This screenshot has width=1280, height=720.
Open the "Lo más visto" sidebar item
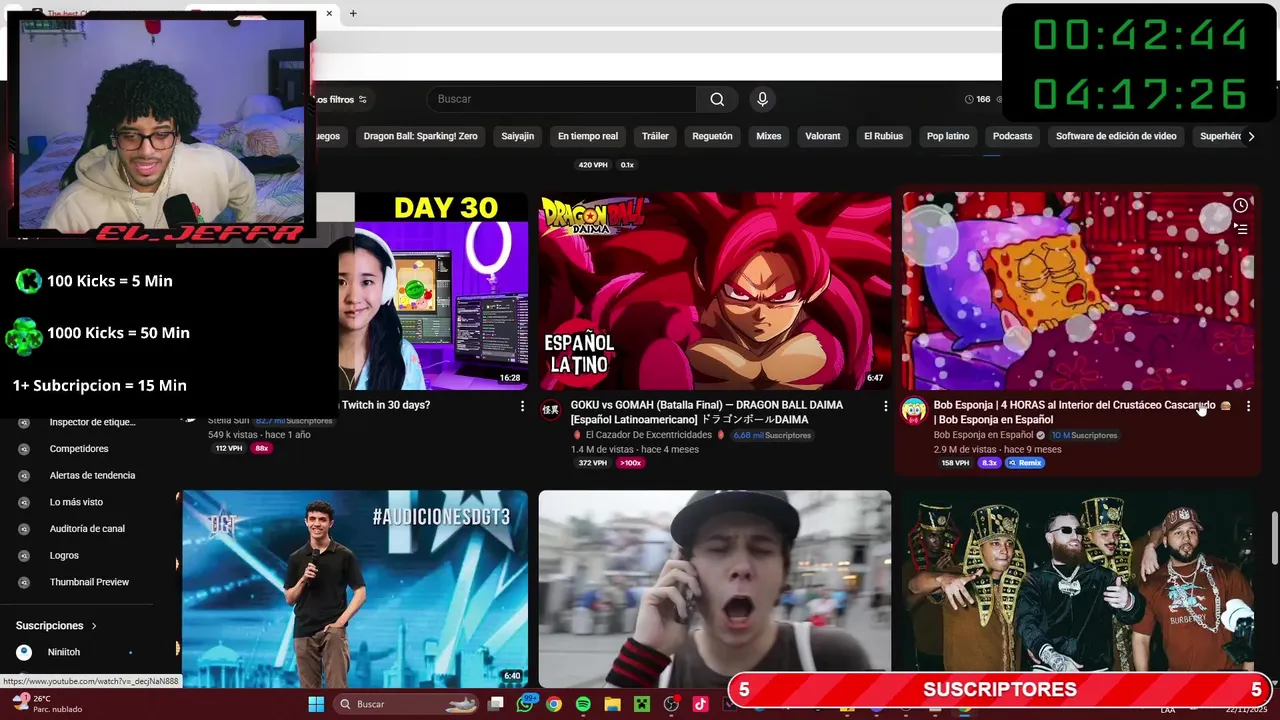78,502
